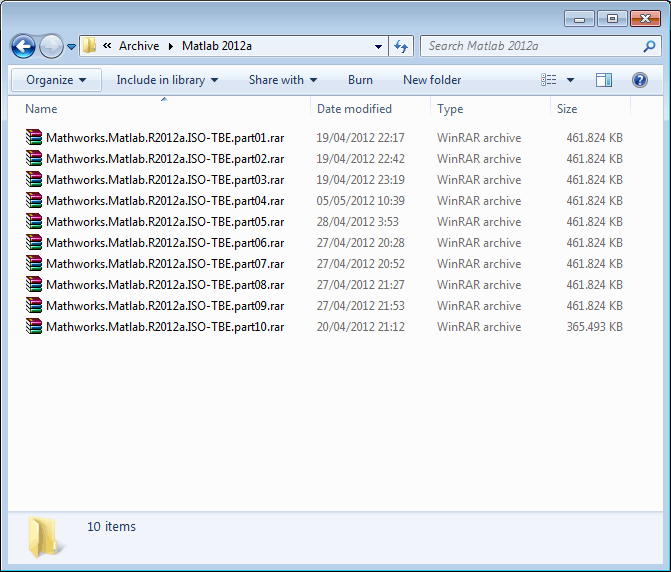The width and height of the screenshot is (671, 572).
Task: Click the WinRAR icon of part03.rar
Action: click(x=34, y=179)
